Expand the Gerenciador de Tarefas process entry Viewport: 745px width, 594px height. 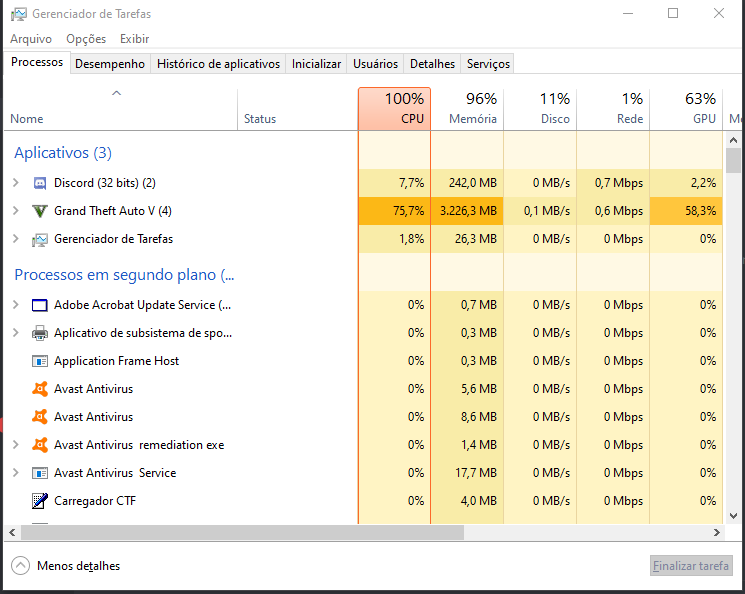(x=16, y=239)
